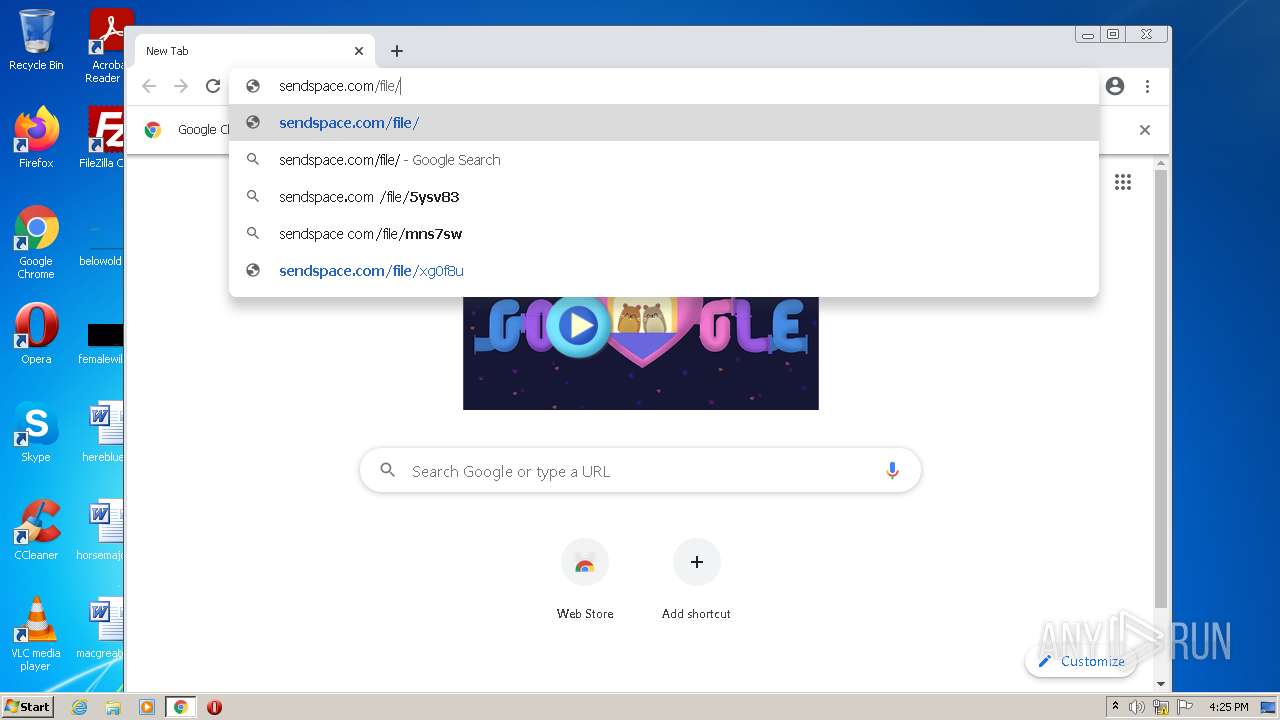This screenshot has height=720, width=1280.
Task: Open the hereblue Word document icon
Action: click(105, 432)
